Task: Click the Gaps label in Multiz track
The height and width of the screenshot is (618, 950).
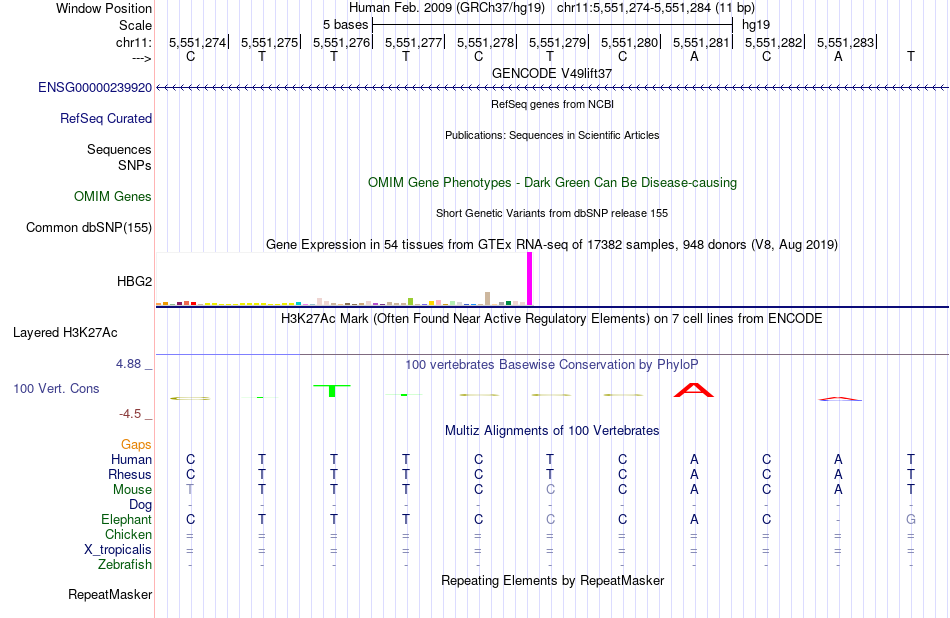Action: (x=136, y=445)
